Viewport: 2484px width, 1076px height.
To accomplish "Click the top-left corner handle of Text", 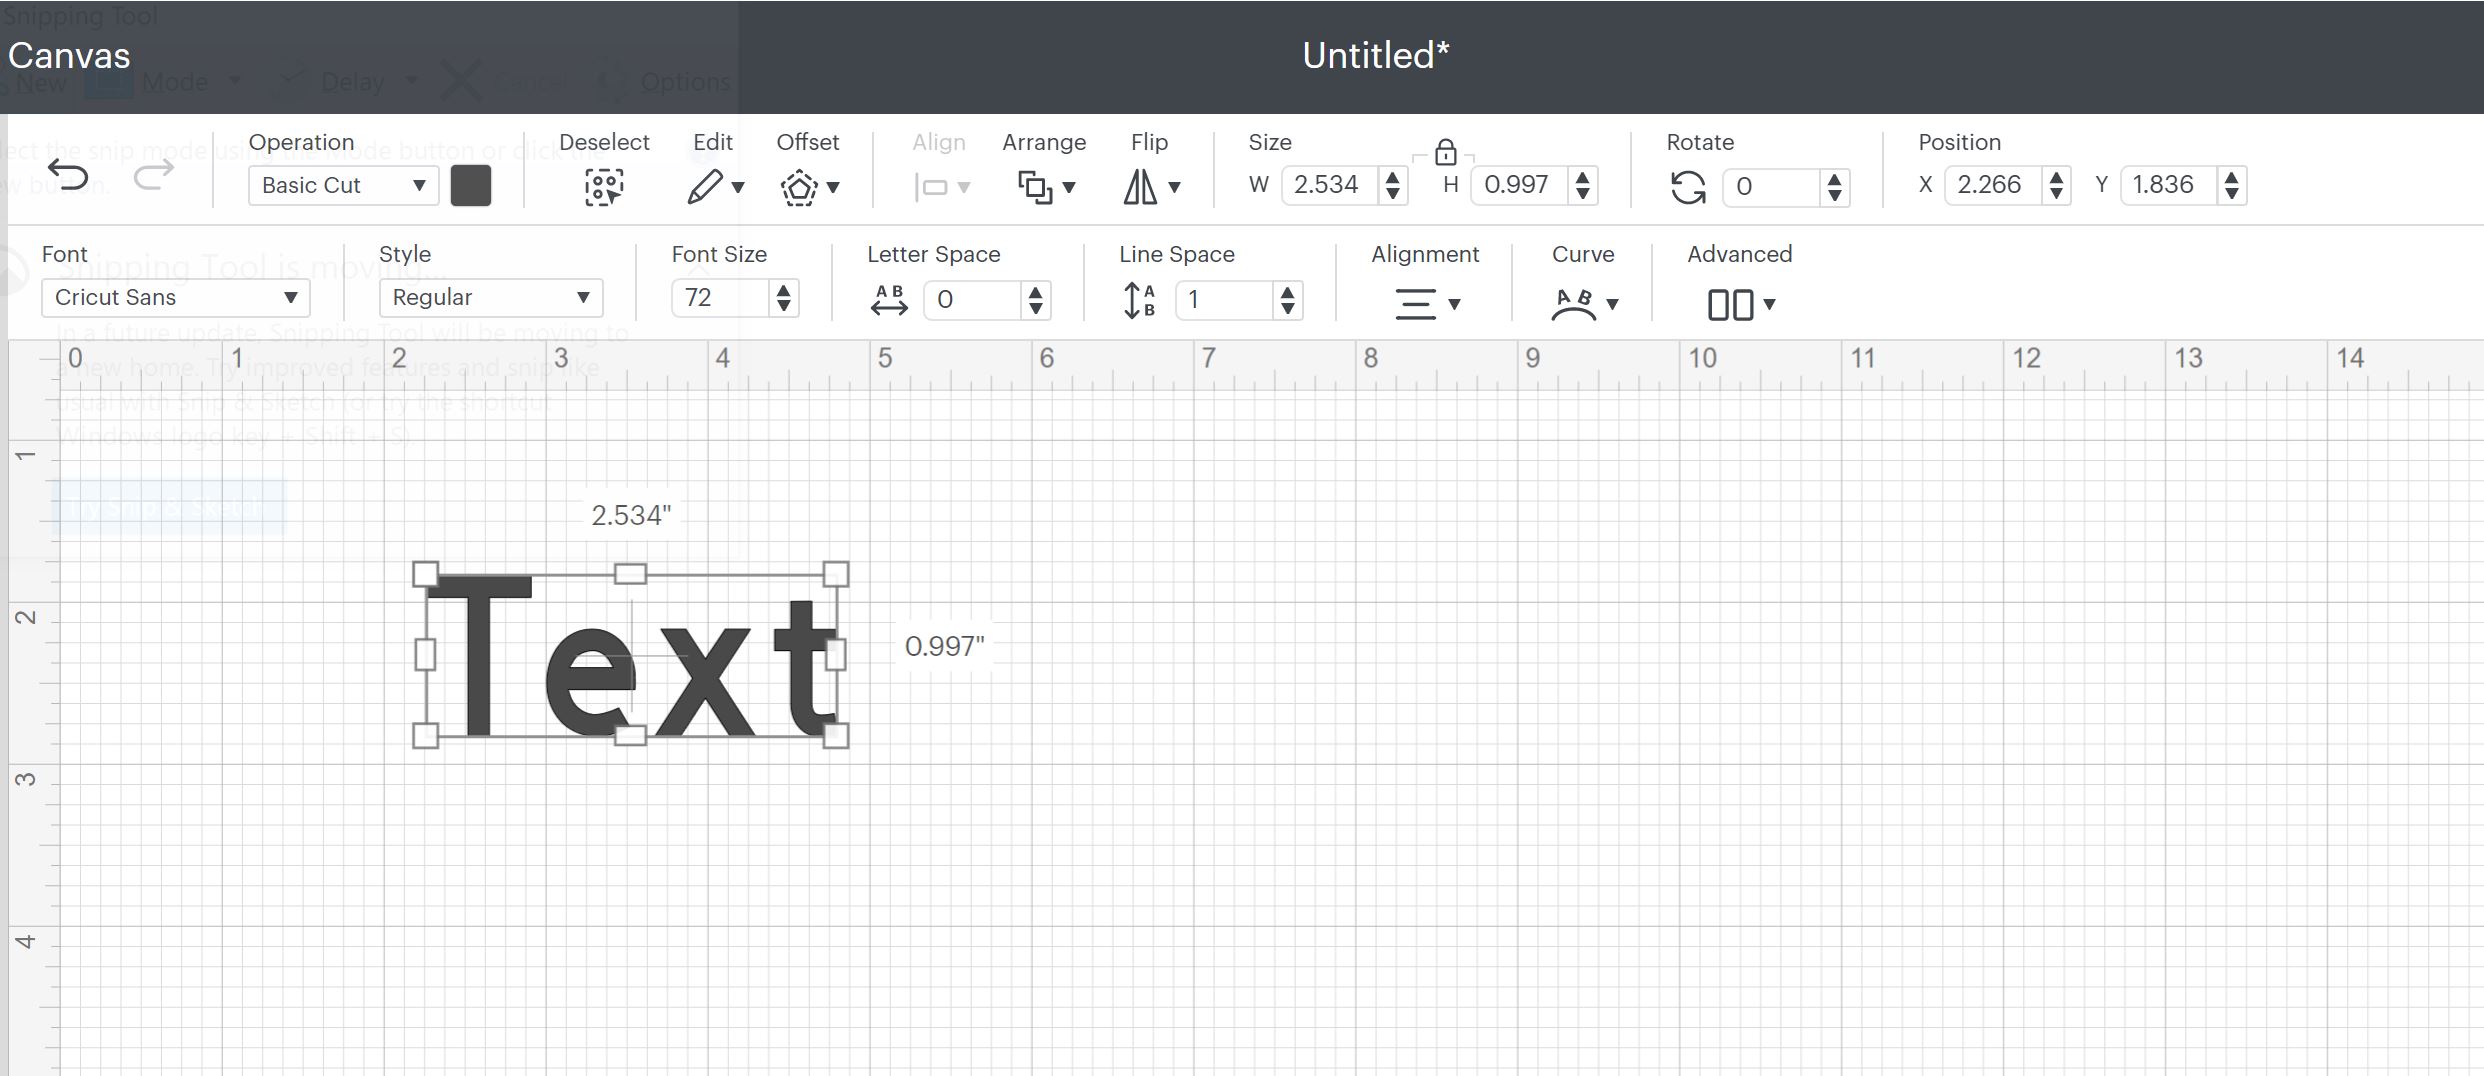I will click(425, 573).
